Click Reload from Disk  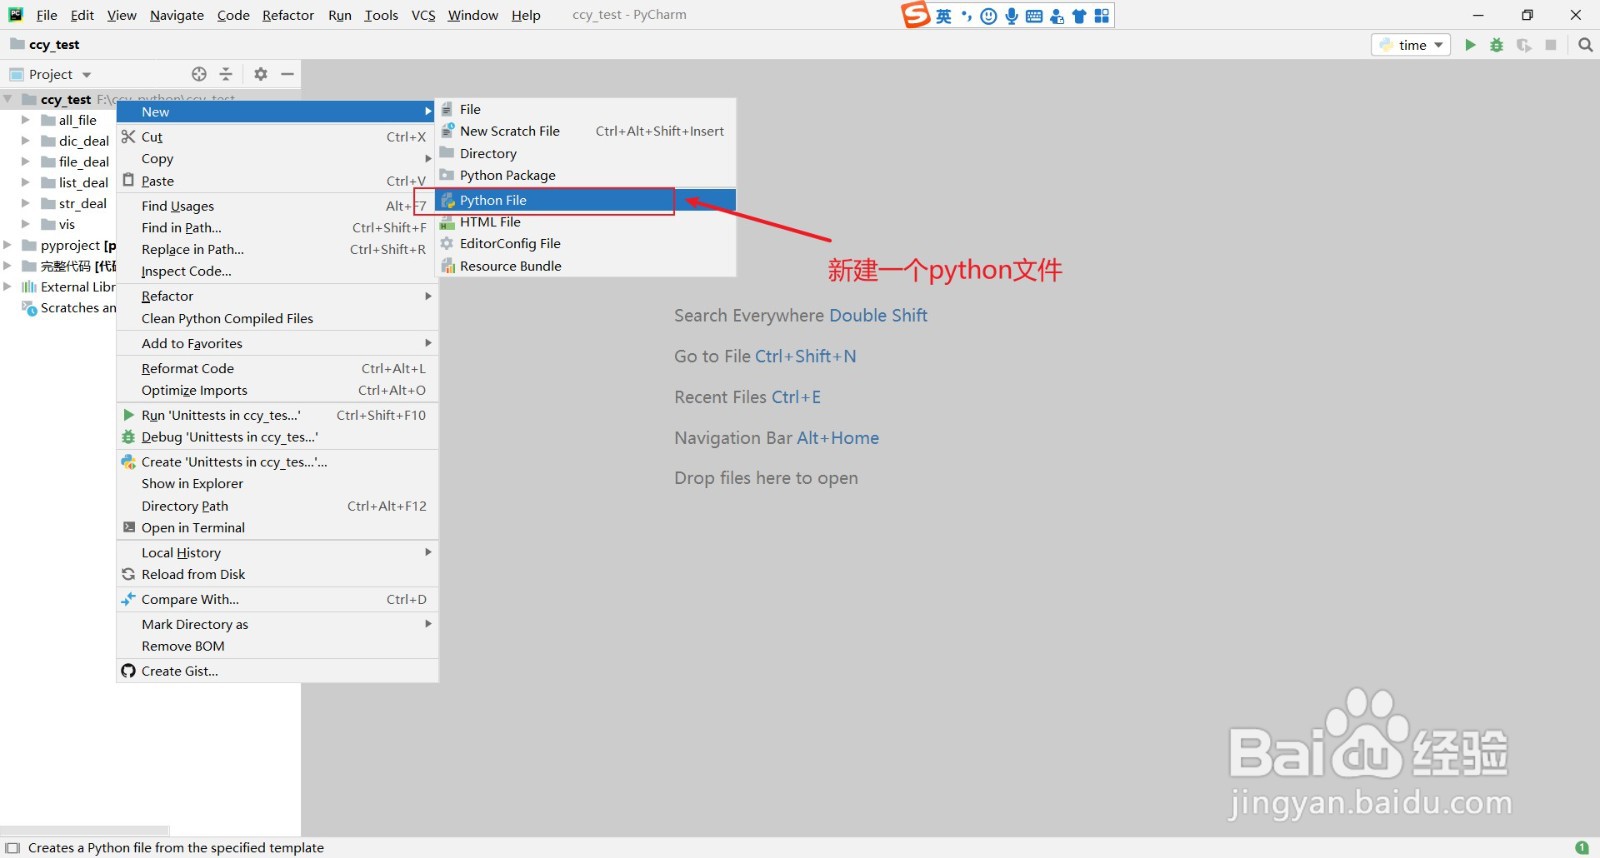(x=277, y=574)
